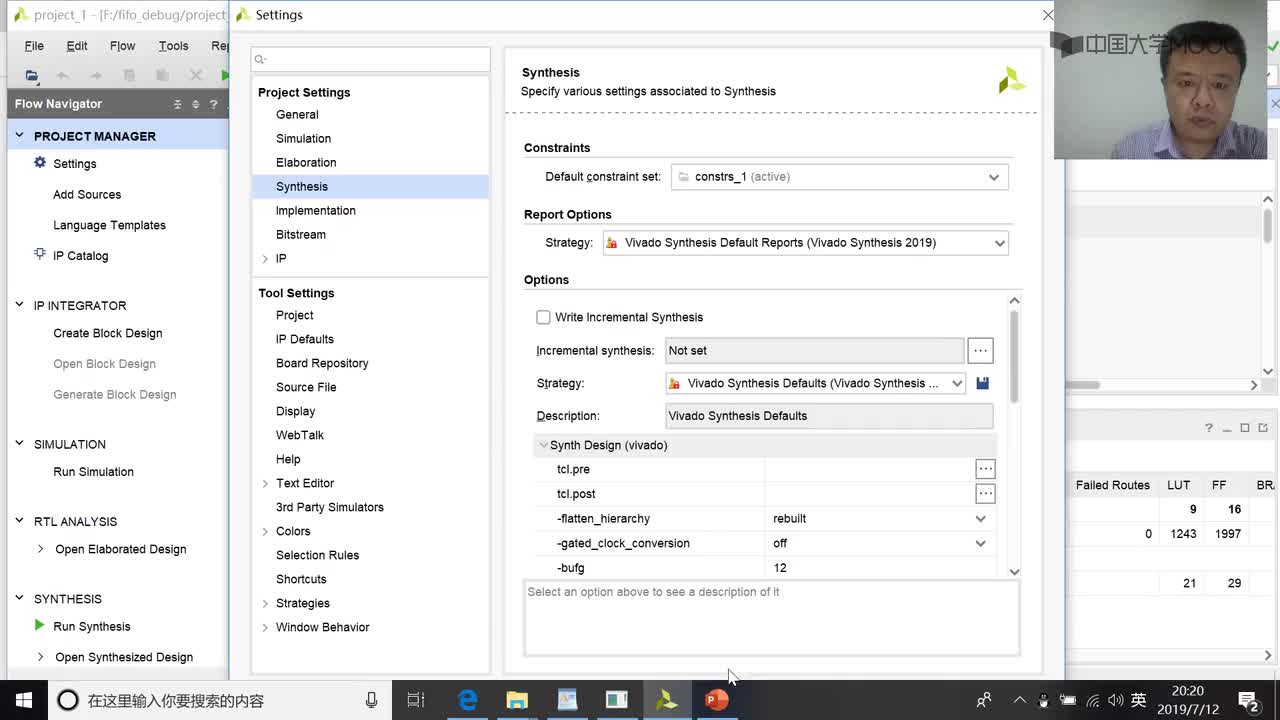This screenshot has width=1280, height=720.
Task: Click search magnifier in Settings search box
Action: click(x=260, y=59)
